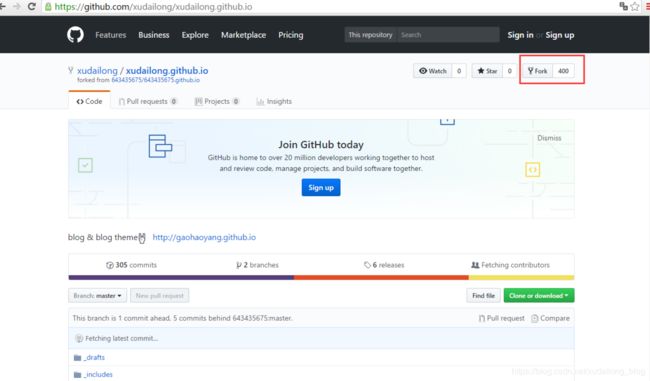Reload page with browser refresh icon

[x=32, y=7]
